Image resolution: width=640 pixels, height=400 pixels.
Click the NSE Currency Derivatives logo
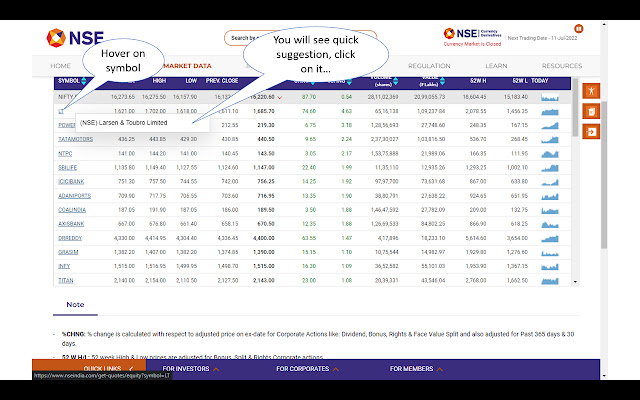click(x=472, y=33)
